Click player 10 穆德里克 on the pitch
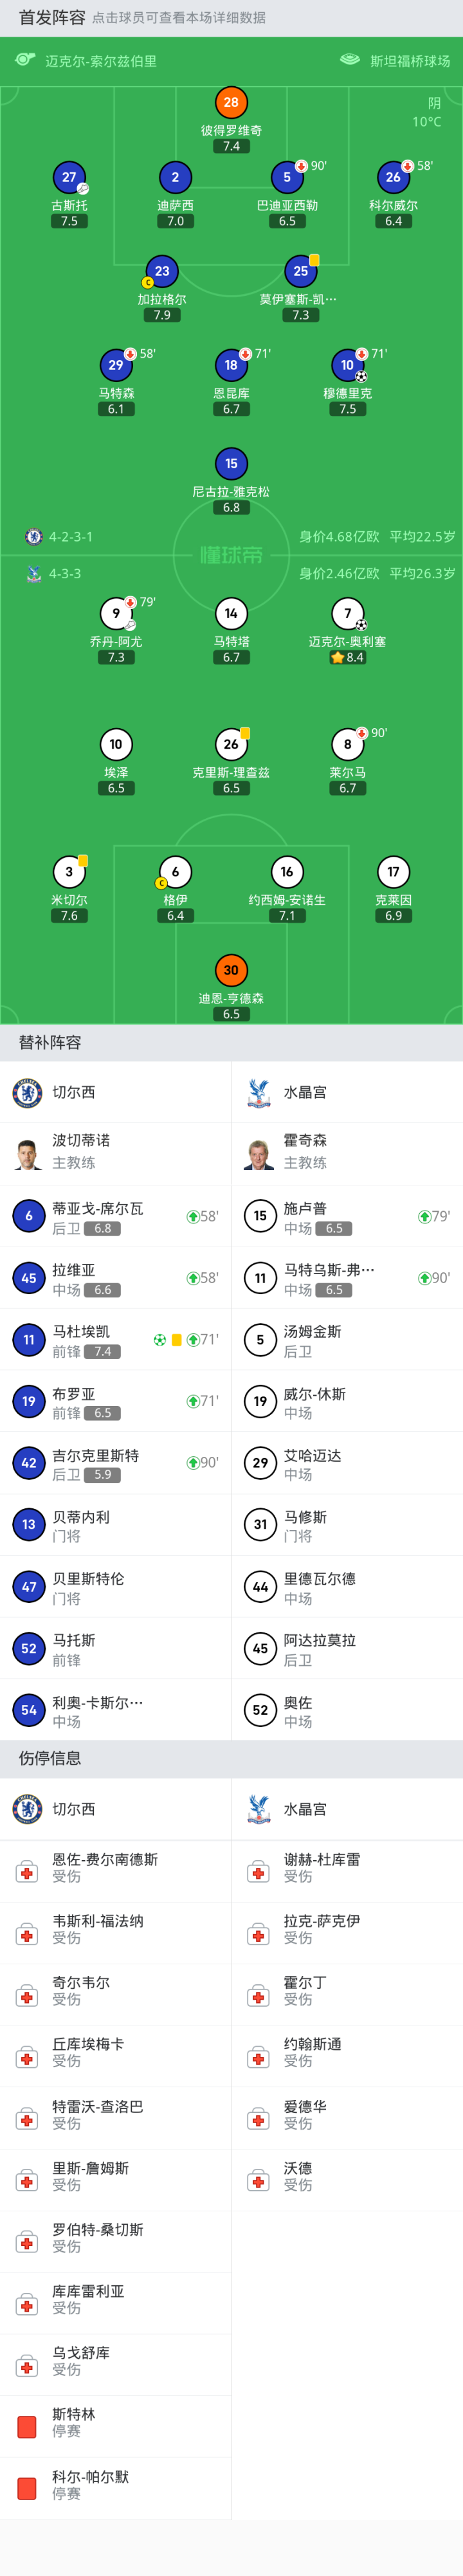The width and height of the screenshot is (463, 2576). 347,366
